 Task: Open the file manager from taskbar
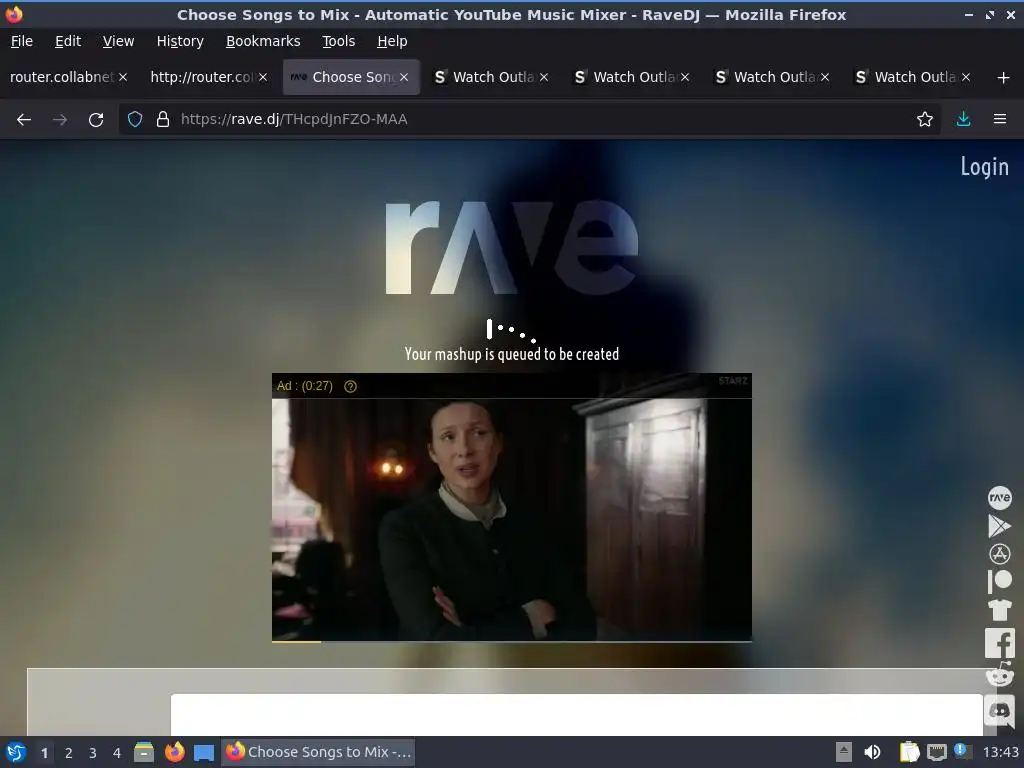[x=144, y=752]
